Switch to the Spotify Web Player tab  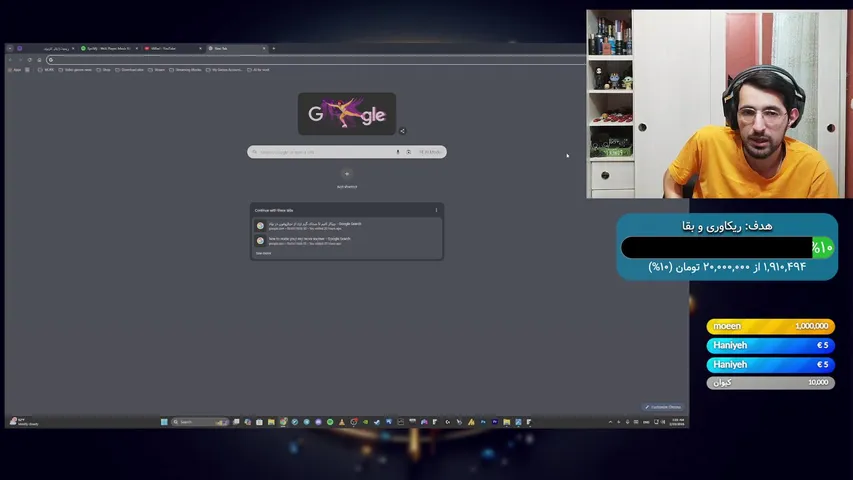click(108, 48)
